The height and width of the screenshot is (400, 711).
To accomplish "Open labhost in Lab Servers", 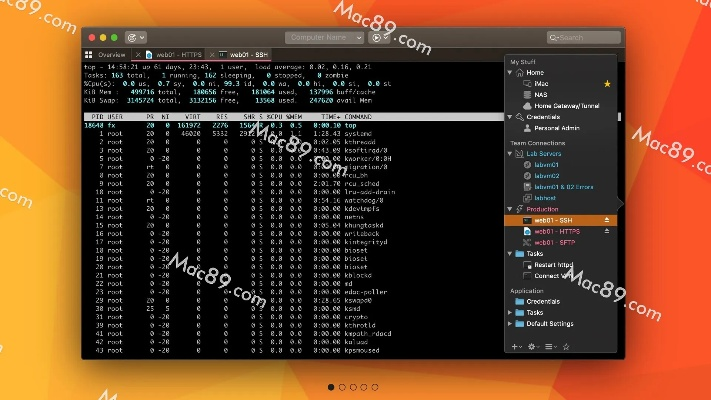I will 545,197.
